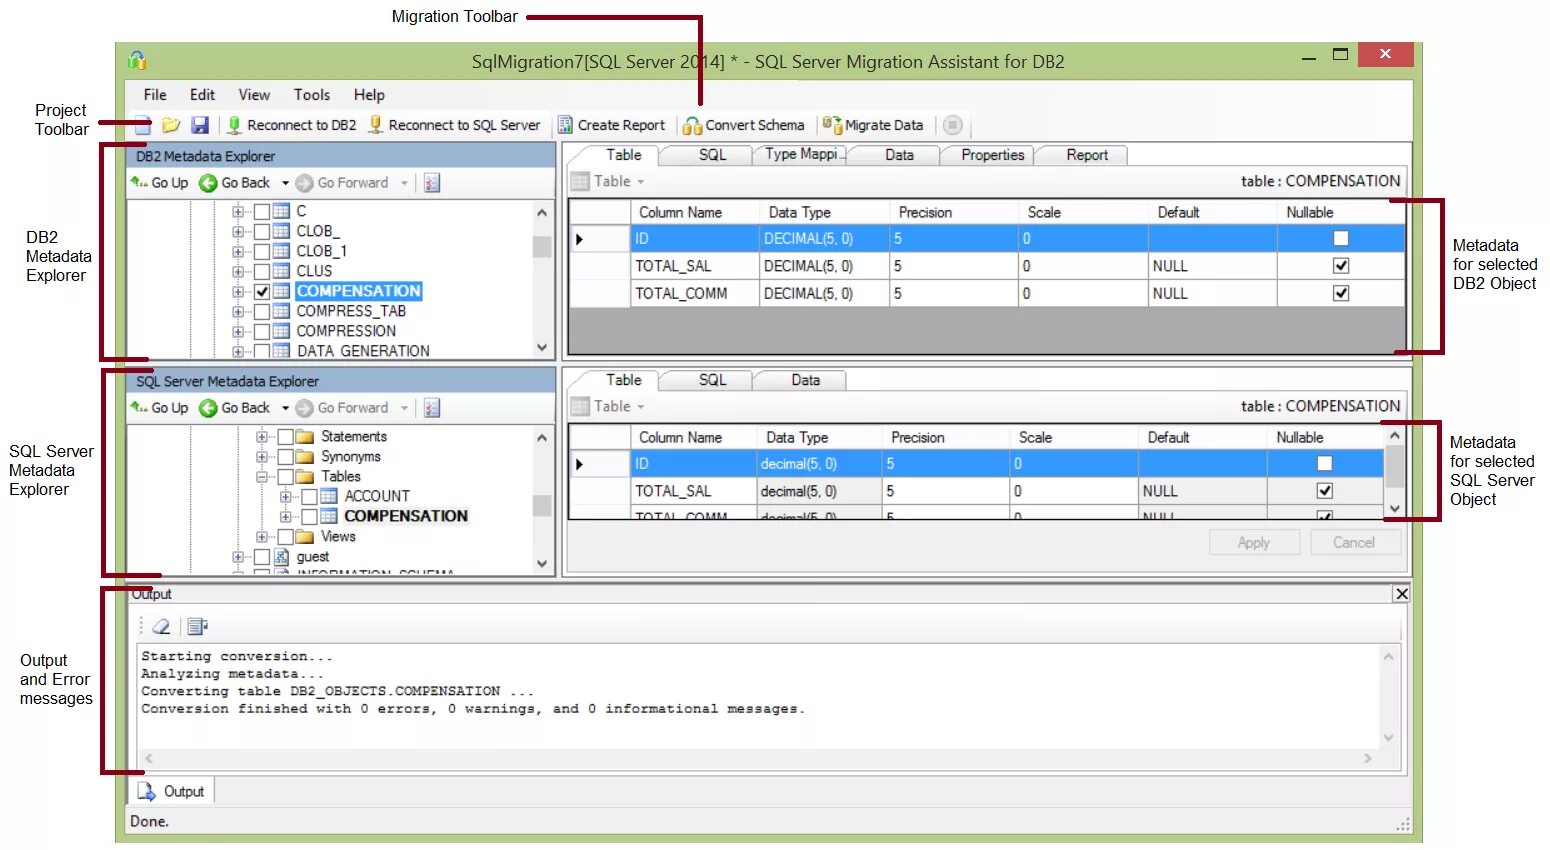Click Reconnect to SQL Server toolbar button
1550x850 pixels.
(x=455, y=125)
